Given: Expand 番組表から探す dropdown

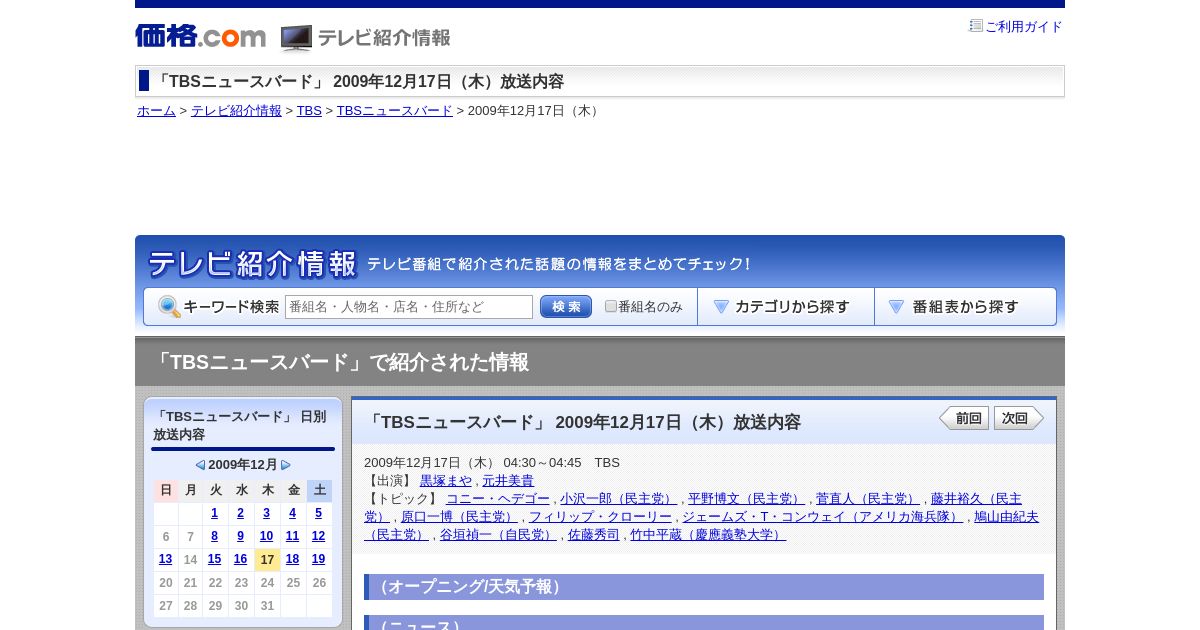Looking at the screenshot, I should pos(965,307).
